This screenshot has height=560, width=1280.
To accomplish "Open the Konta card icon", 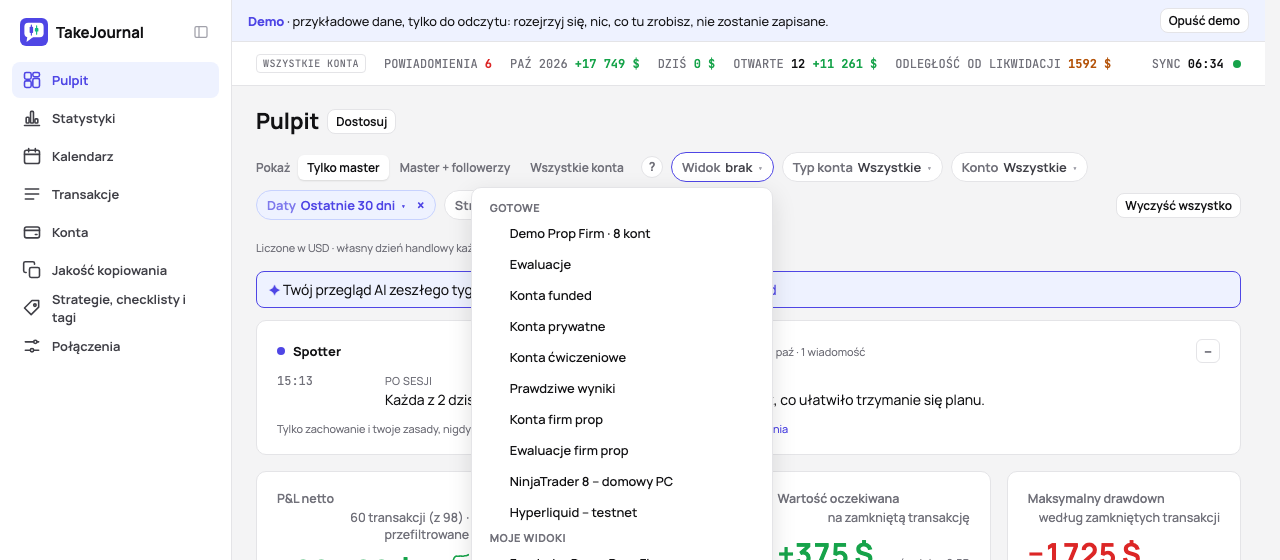I will (32, 232).
